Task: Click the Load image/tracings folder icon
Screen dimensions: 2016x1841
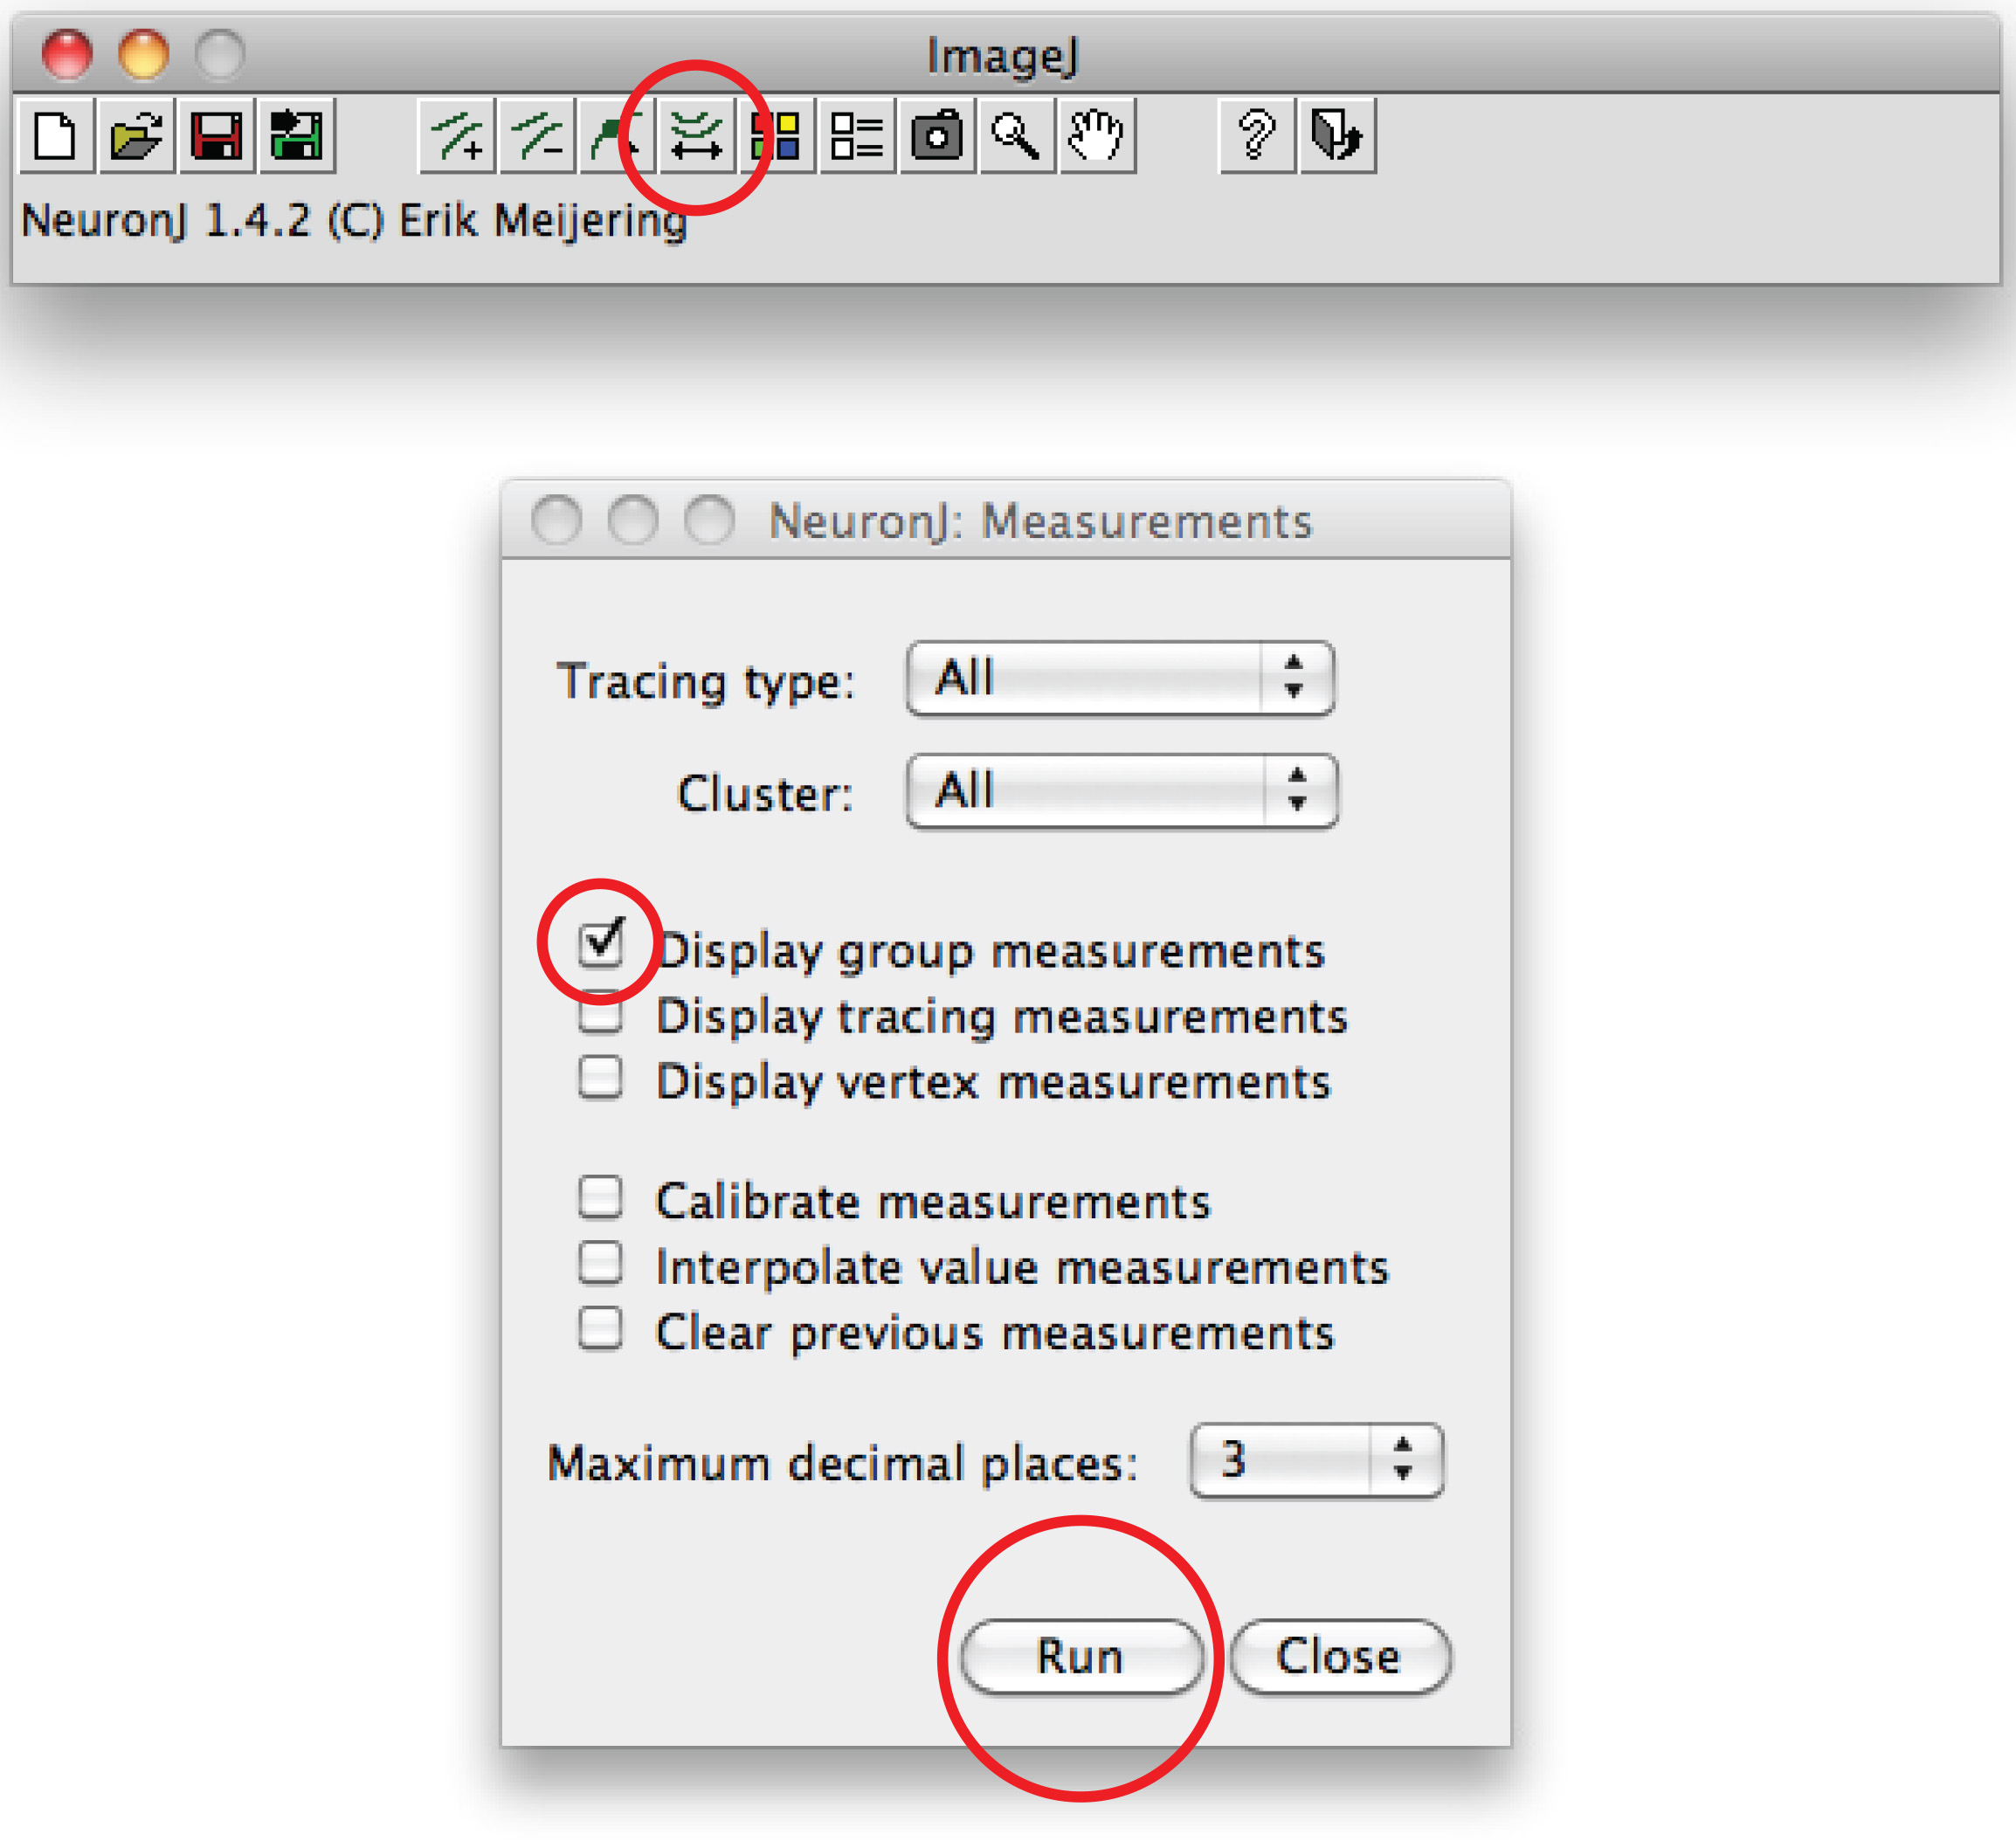Action: [x=137, y=136]
